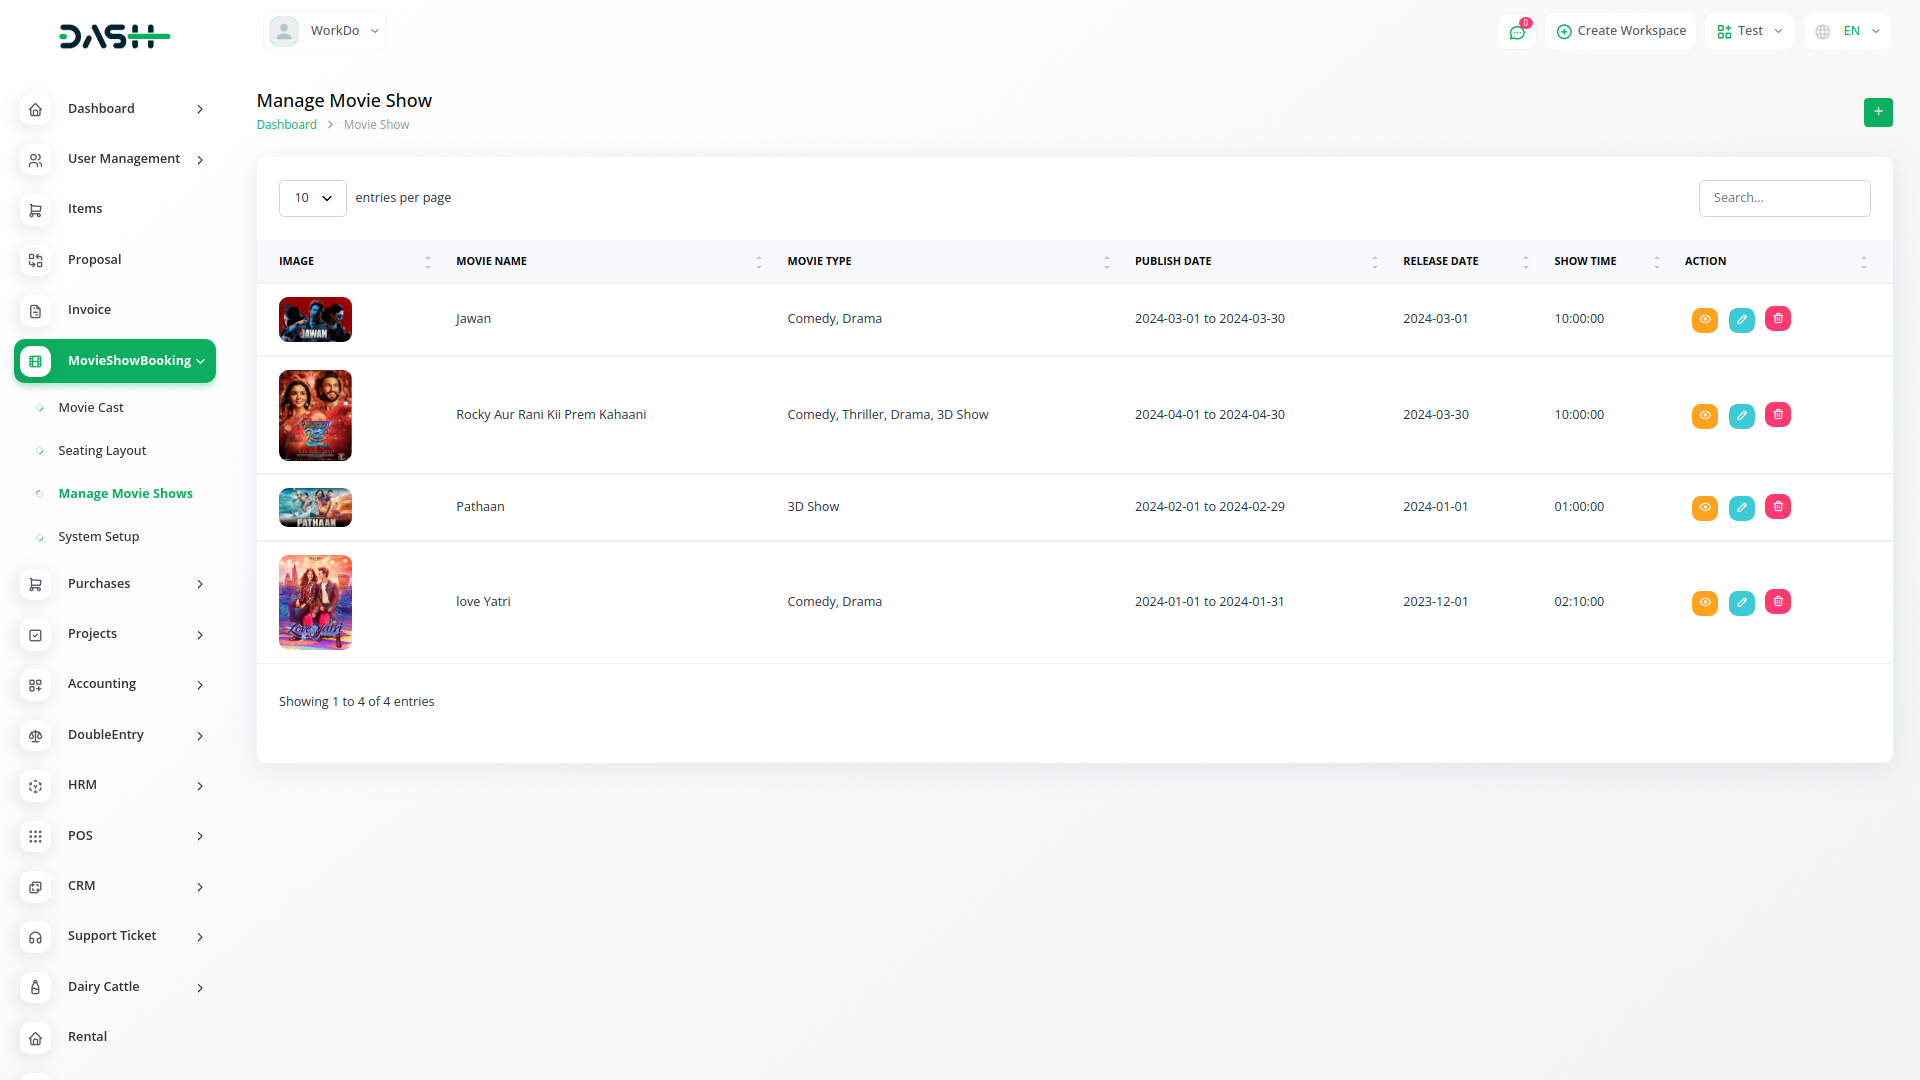Click eye icon for love Yatri
The image size is (1920, 1080).
pos(1704,603)
